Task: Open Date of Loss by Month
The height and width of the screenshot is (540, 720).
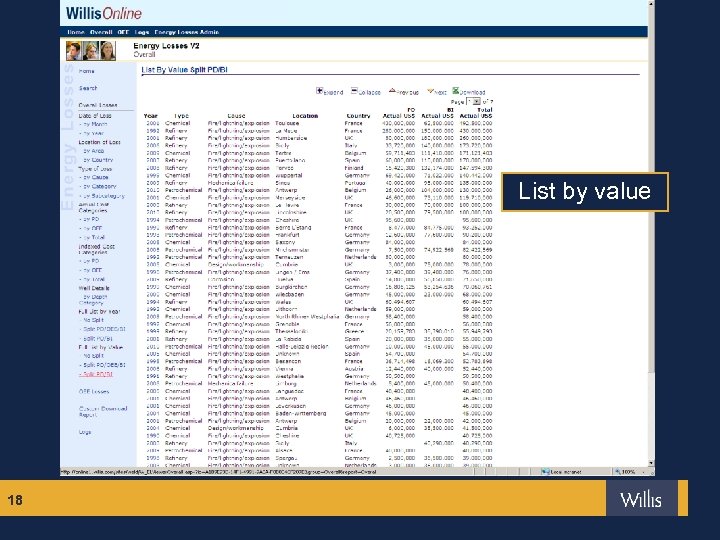Action: [94, 124]
